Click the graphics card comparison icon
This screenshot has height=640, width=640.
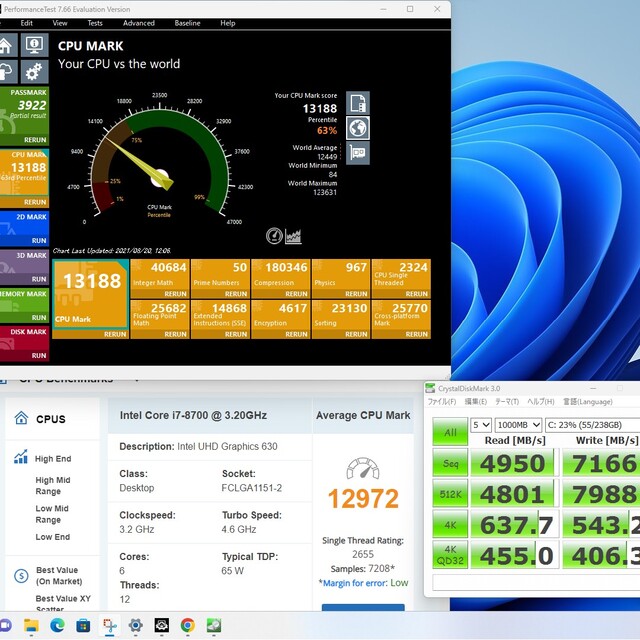(358, 153)
